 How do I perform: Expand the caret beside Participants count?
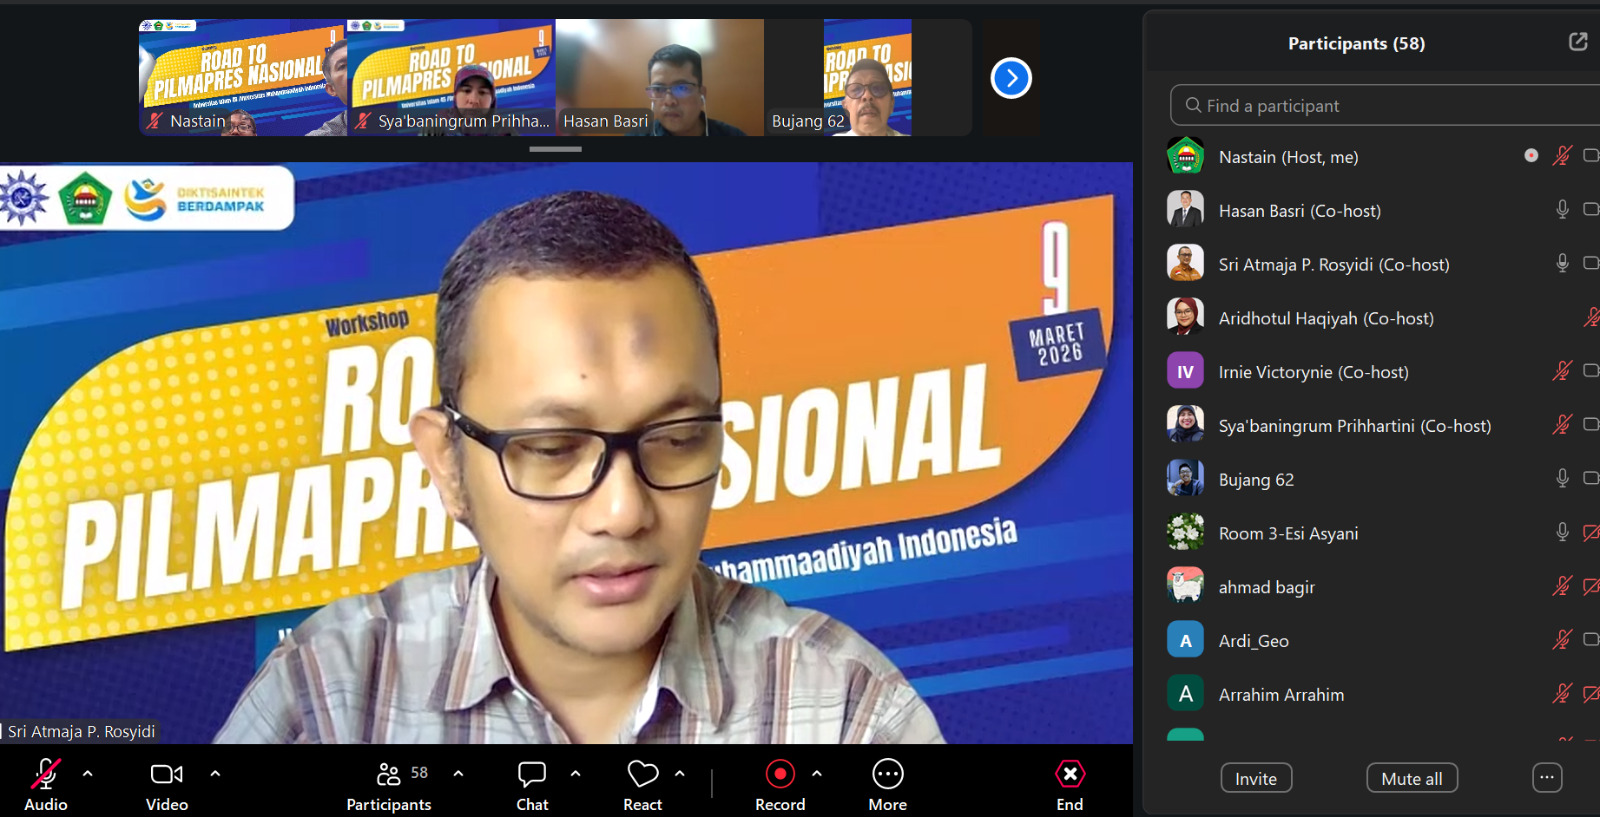[x=458, y=773]
